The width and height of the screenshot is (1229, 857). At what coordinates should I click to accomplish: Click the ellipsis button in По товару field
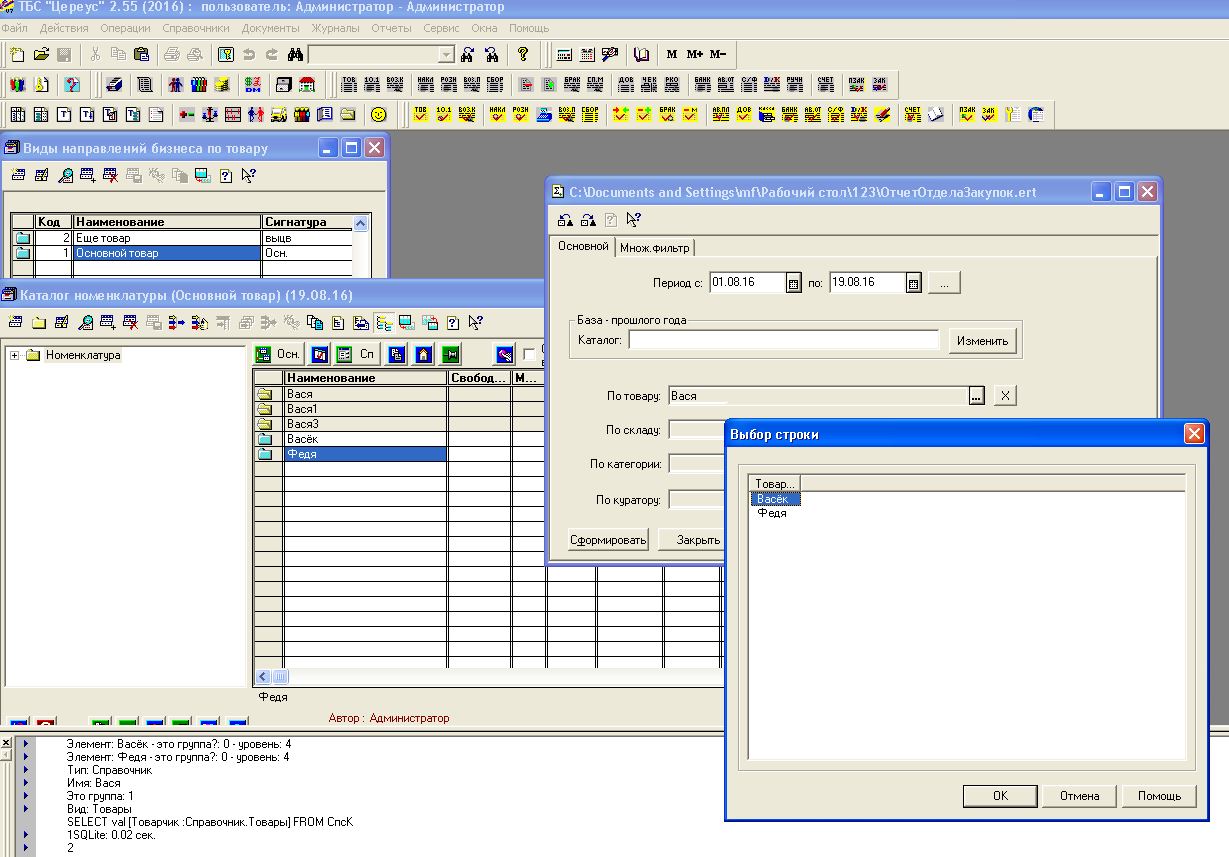point(976,396)
